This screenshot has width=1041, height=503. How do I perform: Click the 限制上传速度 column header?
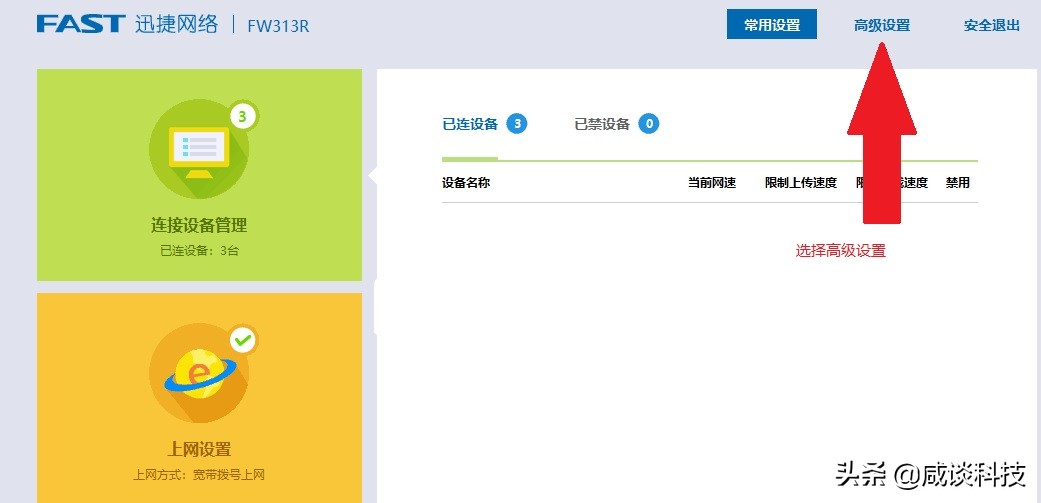(x=801, y=182)
